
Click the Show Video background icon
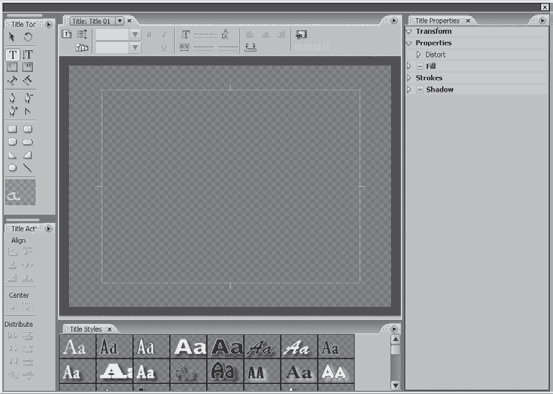(301, 35)
